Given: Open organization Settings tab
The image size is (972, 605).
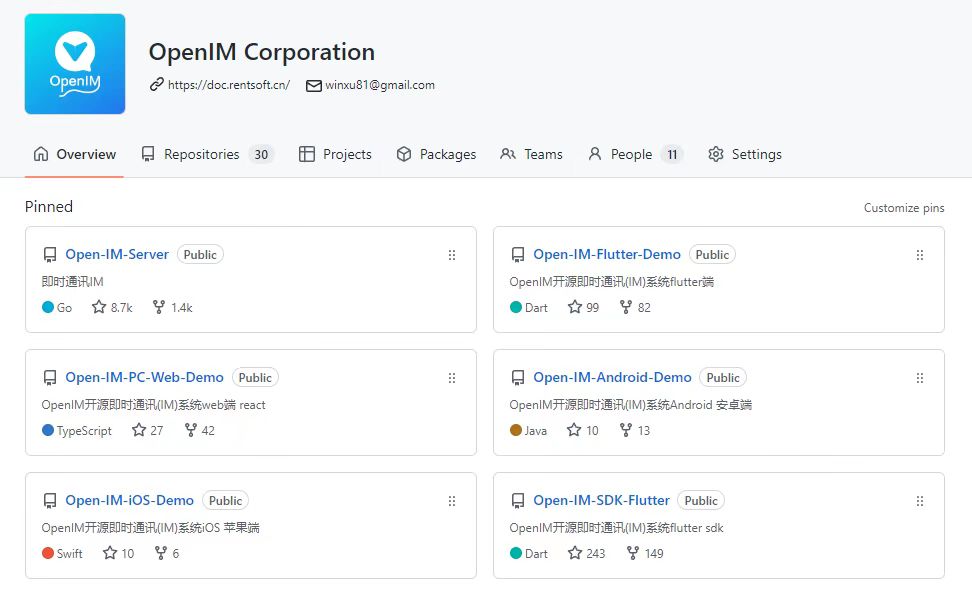Looking at the screenshot, I should [x=745, y=154].
